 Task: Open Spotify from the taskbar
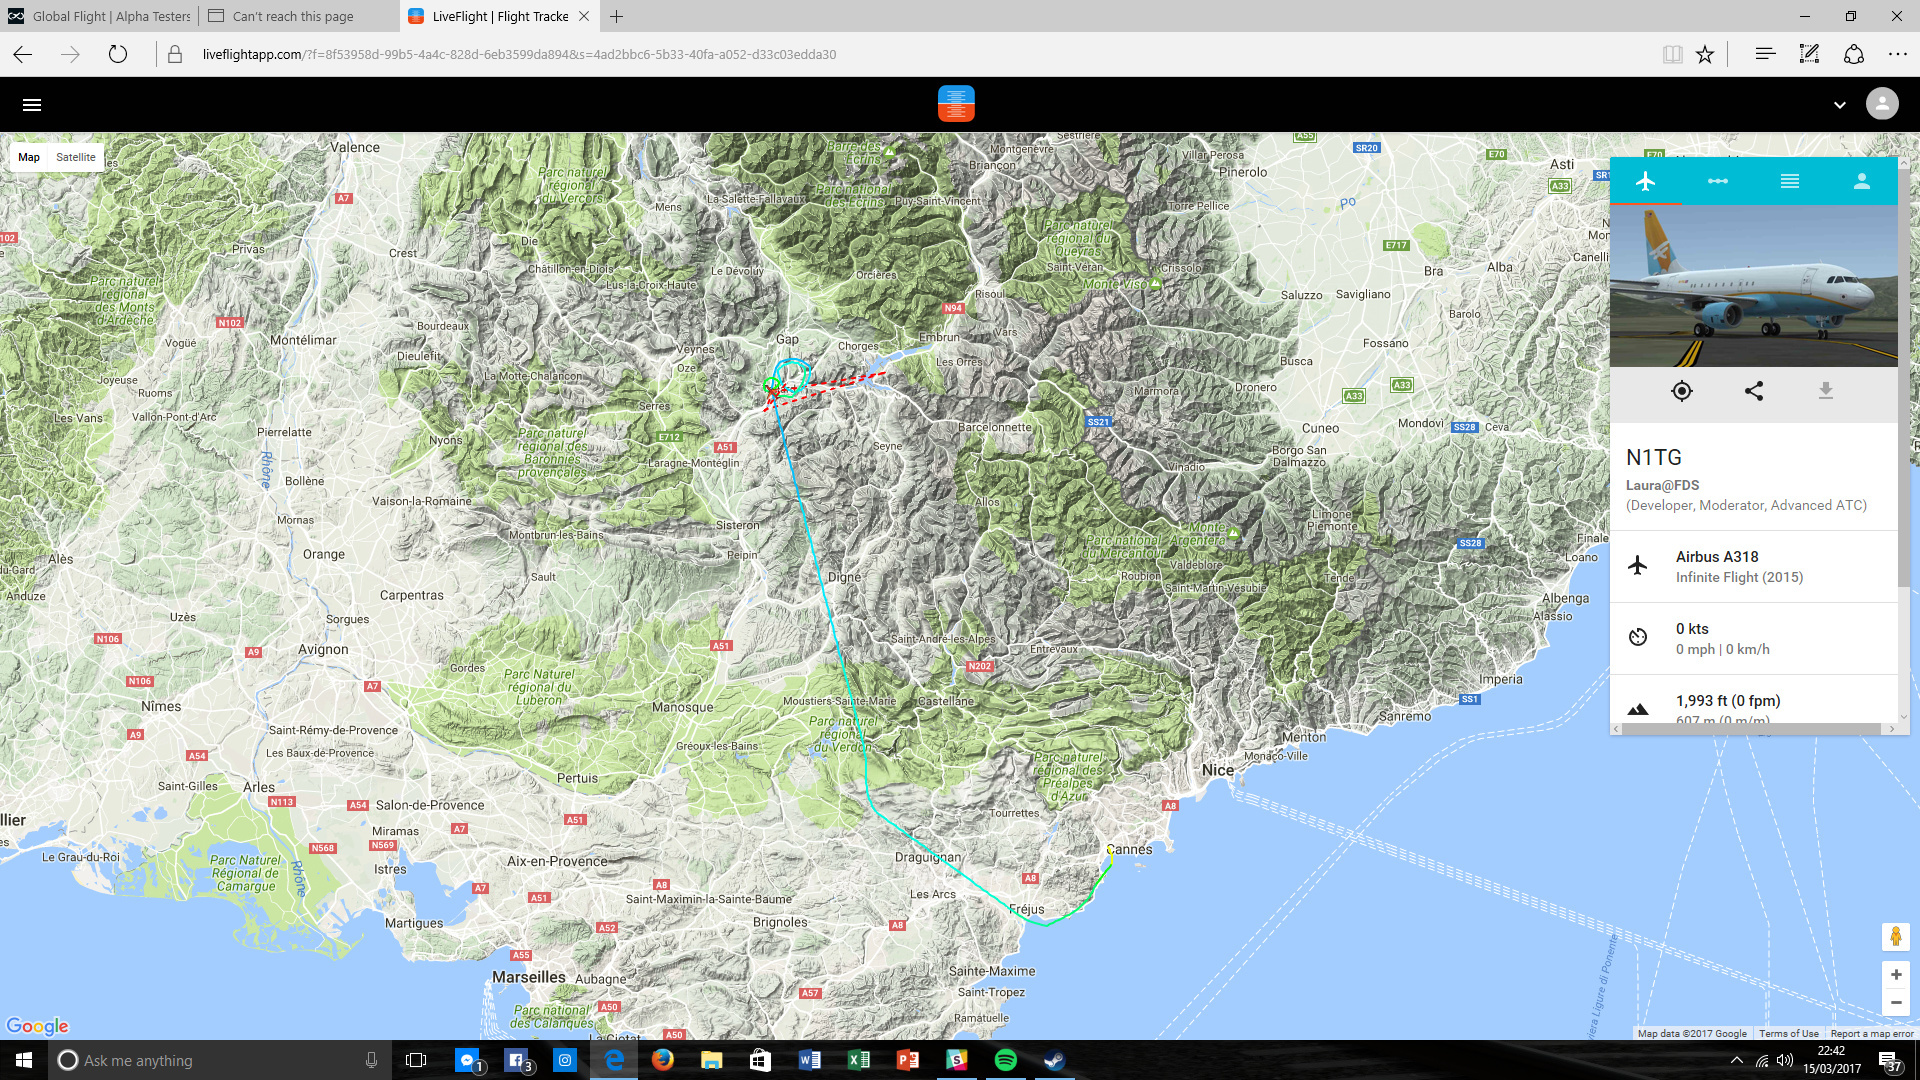click(x=1005, y=1060)
